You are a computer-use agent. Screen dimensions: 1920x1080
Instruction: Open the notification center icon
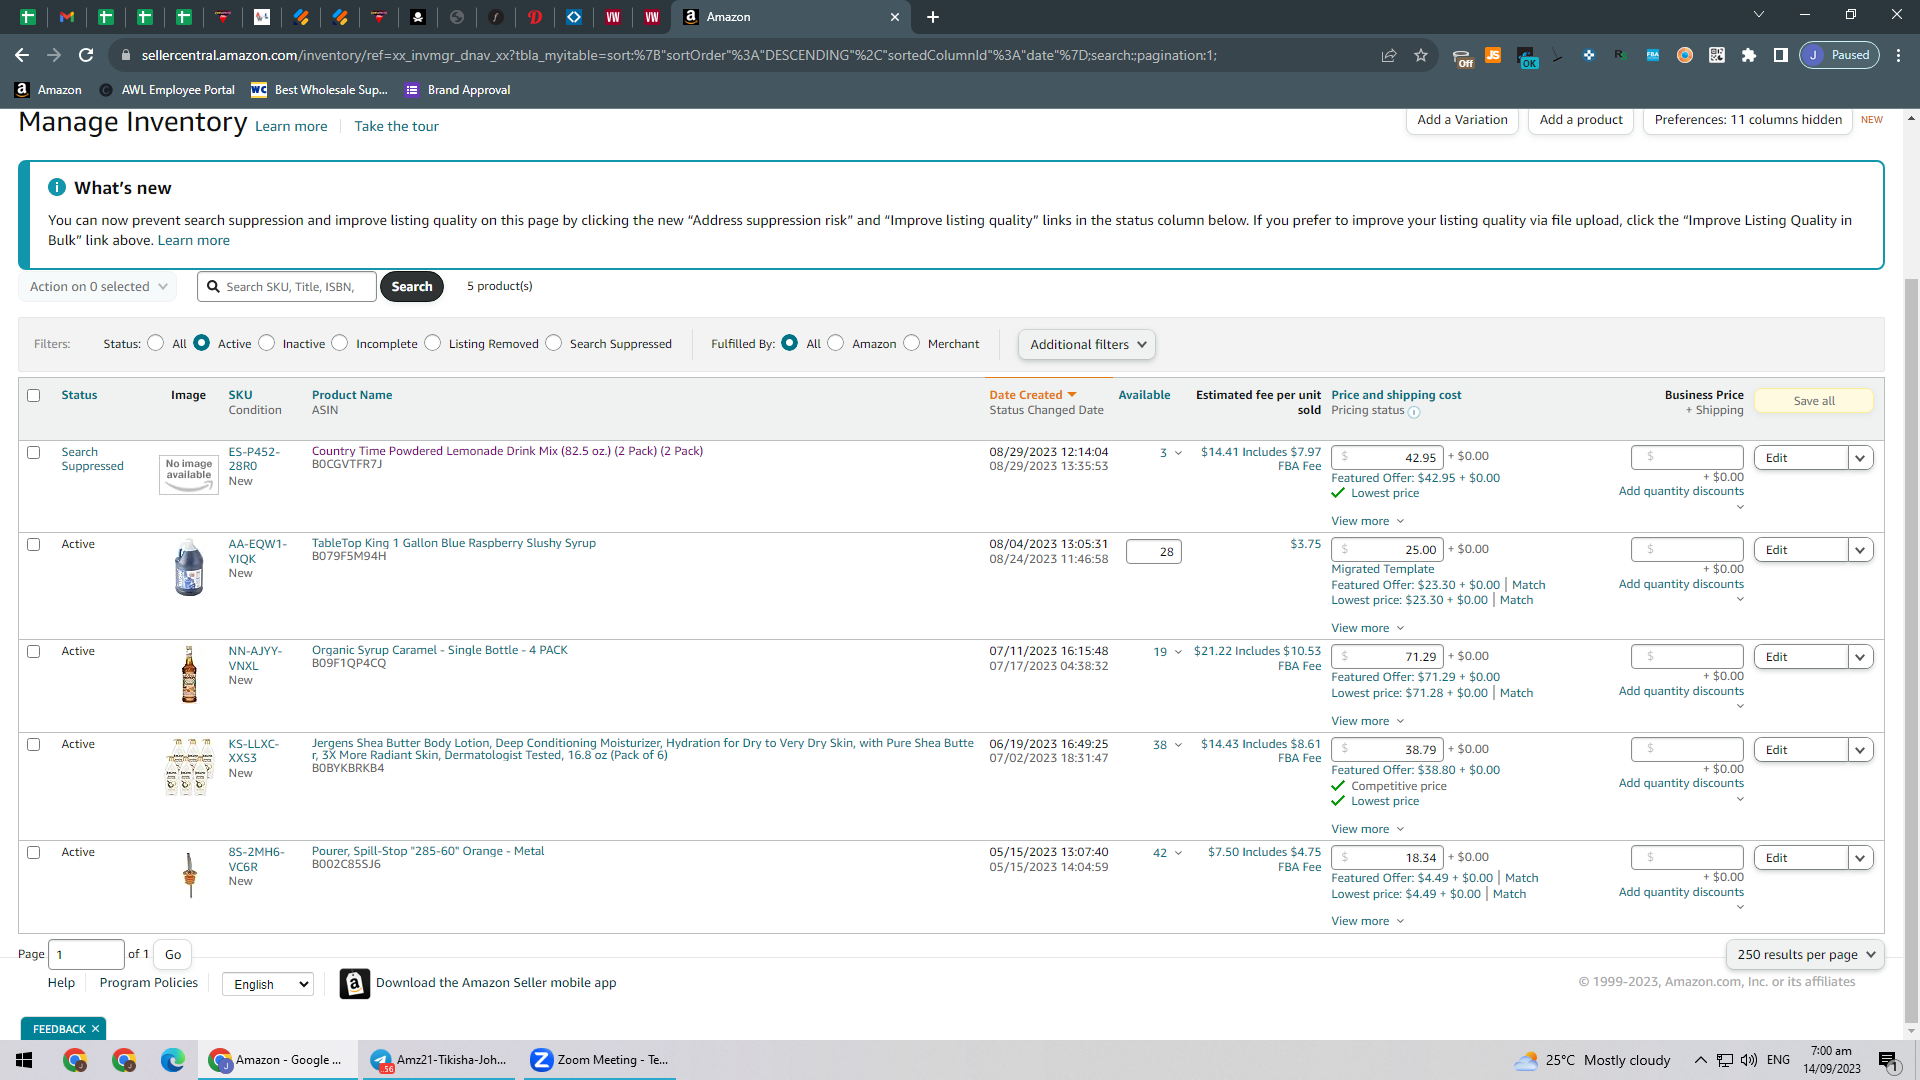click(1888, 1060)
